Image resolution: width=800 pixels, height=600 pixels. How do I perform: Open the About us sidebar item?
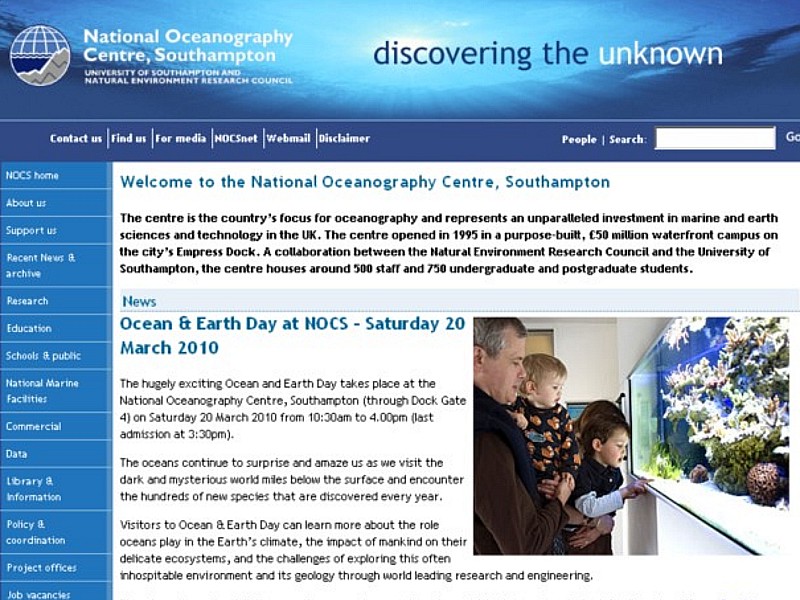(56, 203)
